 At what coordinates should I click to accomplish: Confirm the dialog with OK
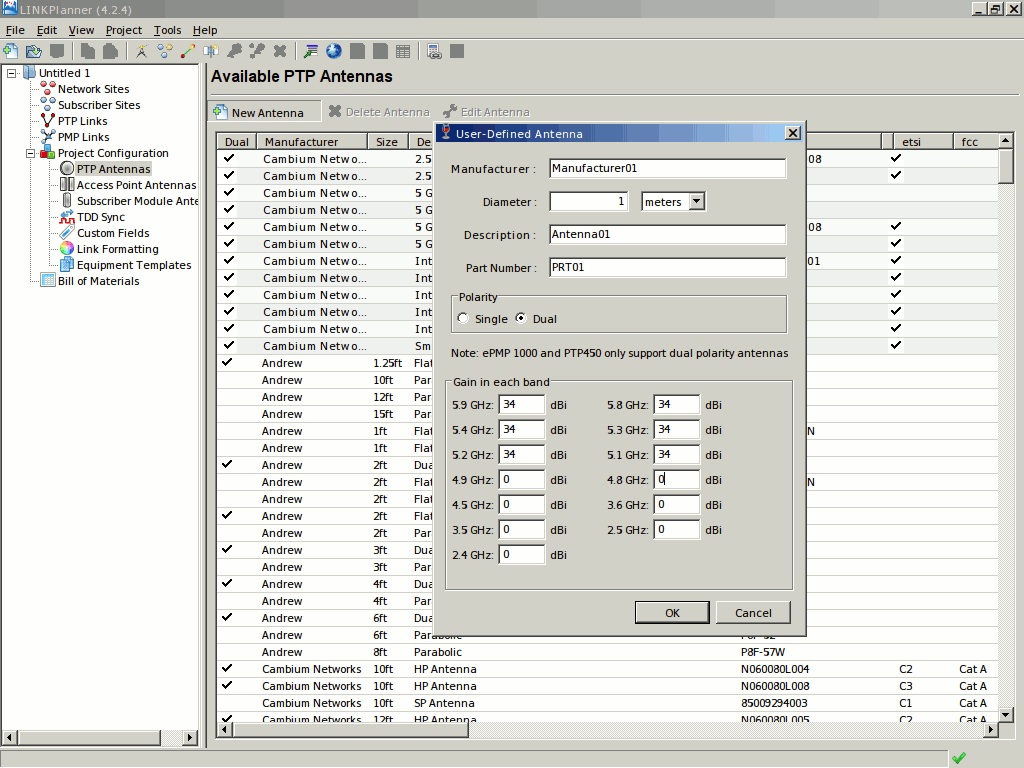point(672,613)
